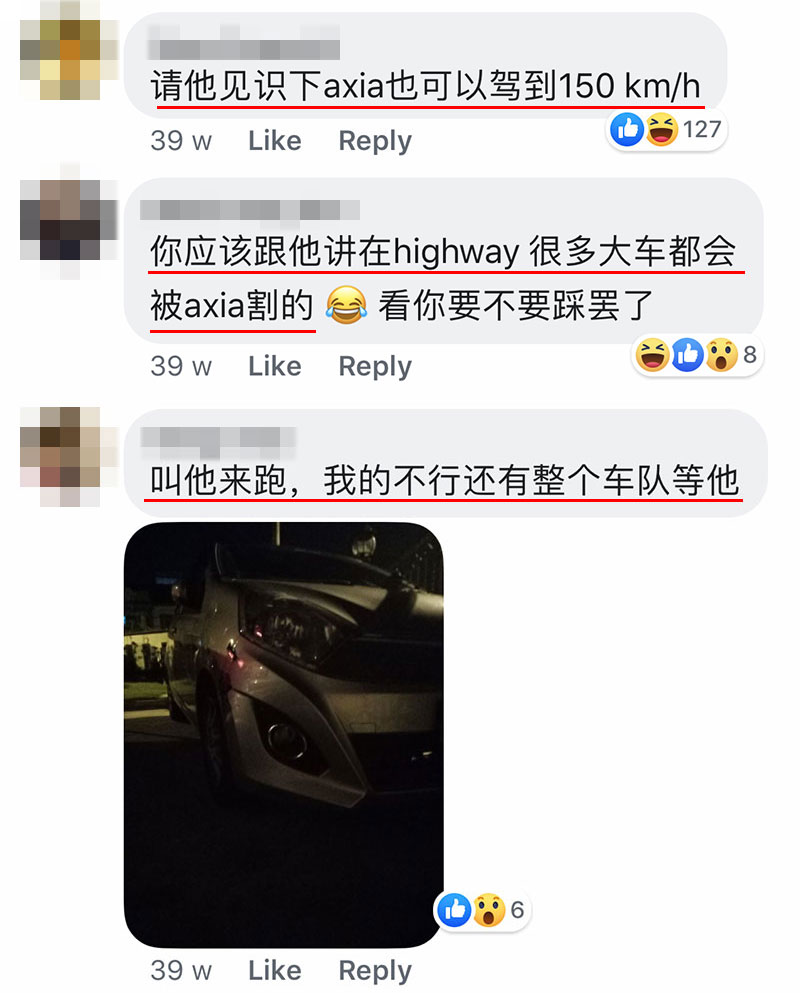Viewport: 800px width, 993px height.
Task: Click the wow emoji reaction on the second comment
Action: [x=721, y=355]
